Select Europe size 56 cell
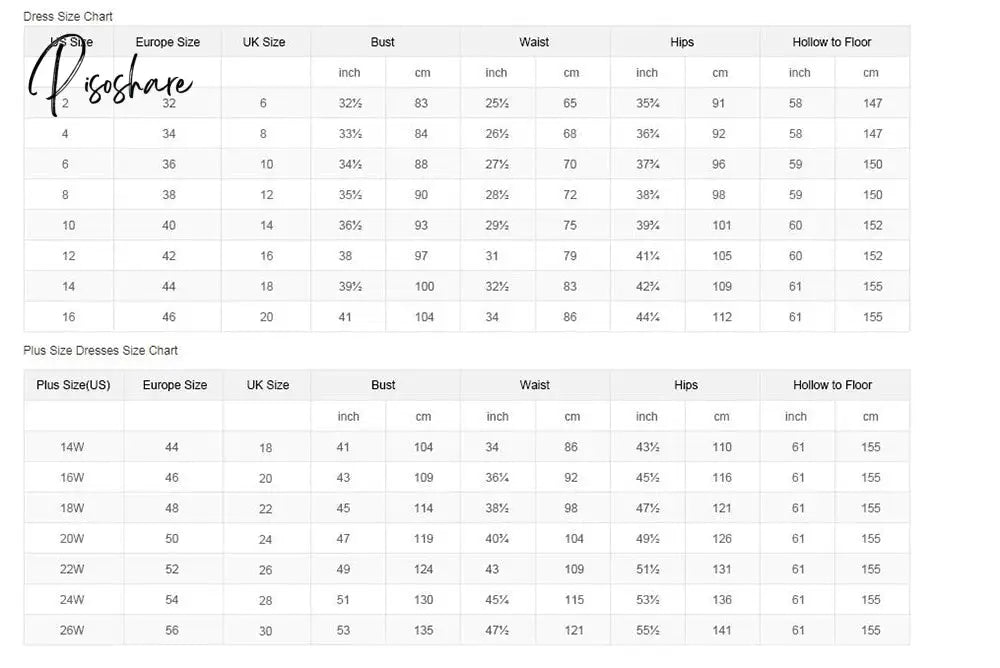The image size is (1000, 668). pyautogui.click(x=172, y=630)
